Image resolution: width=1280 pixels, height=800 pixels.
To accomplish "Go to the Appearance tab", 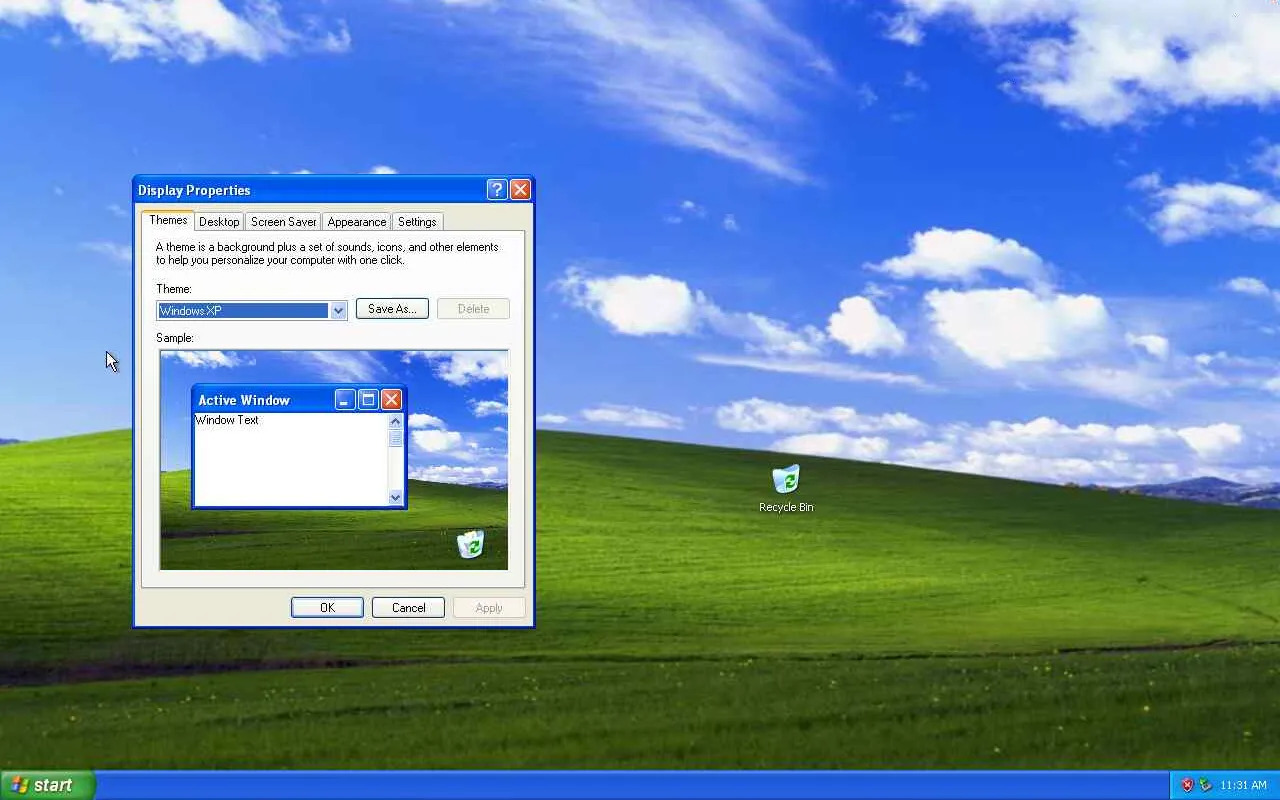I will coord(357,222).
